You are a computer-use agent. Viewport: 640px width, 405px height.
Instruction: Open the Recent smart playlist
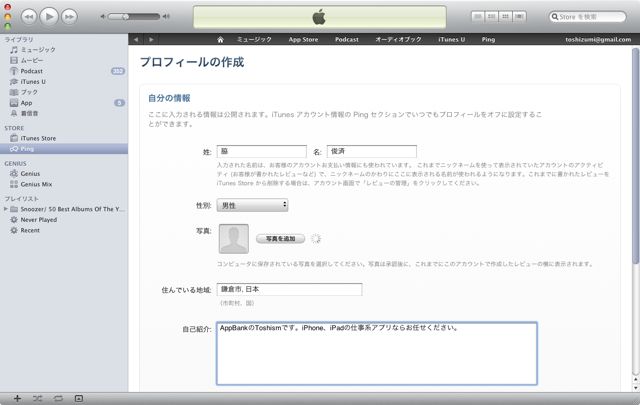[64, 230]
